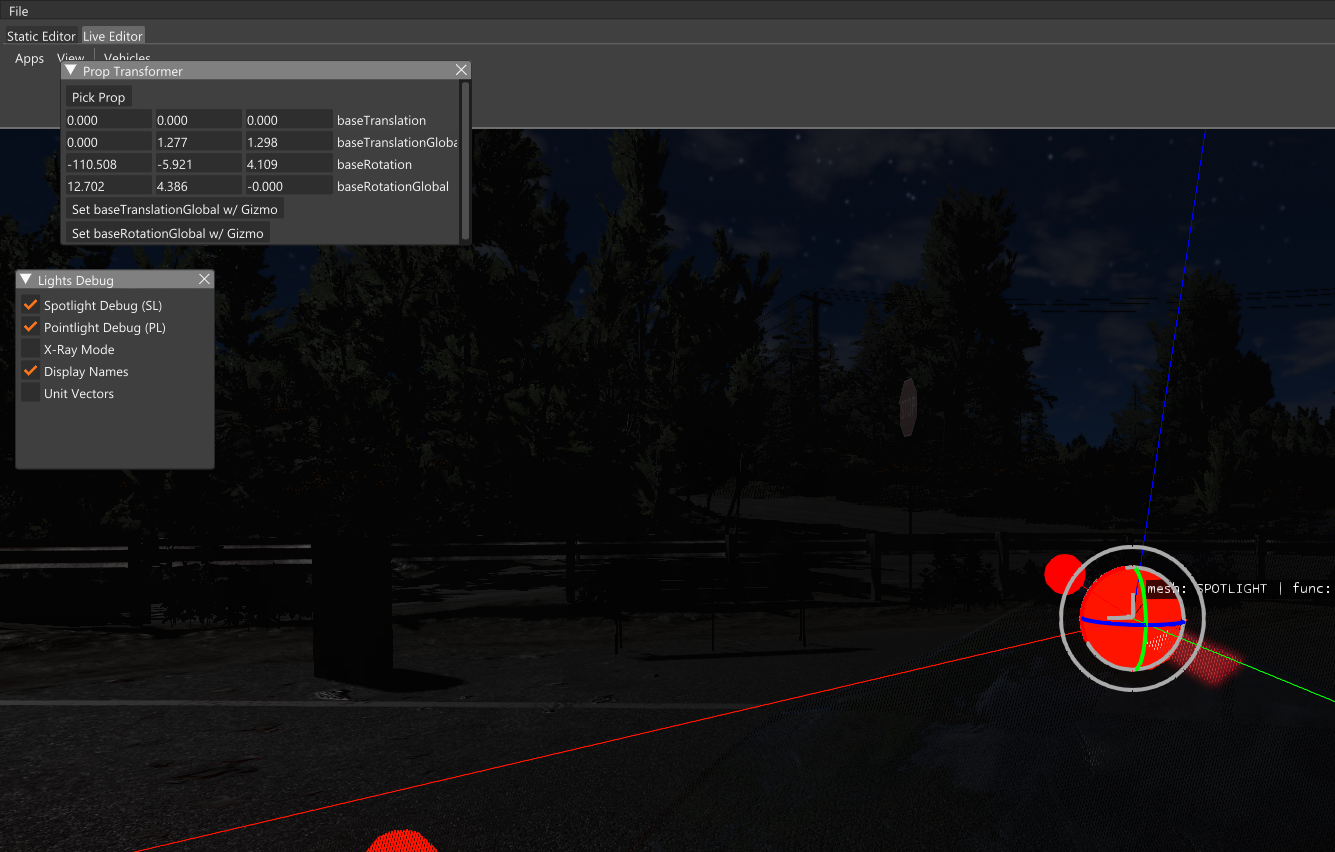Image resolution: width=1335 pixels, height=852 pixels.
Task: Edit the baseRotation field showing 4.109
Action: tap(288, 164)
